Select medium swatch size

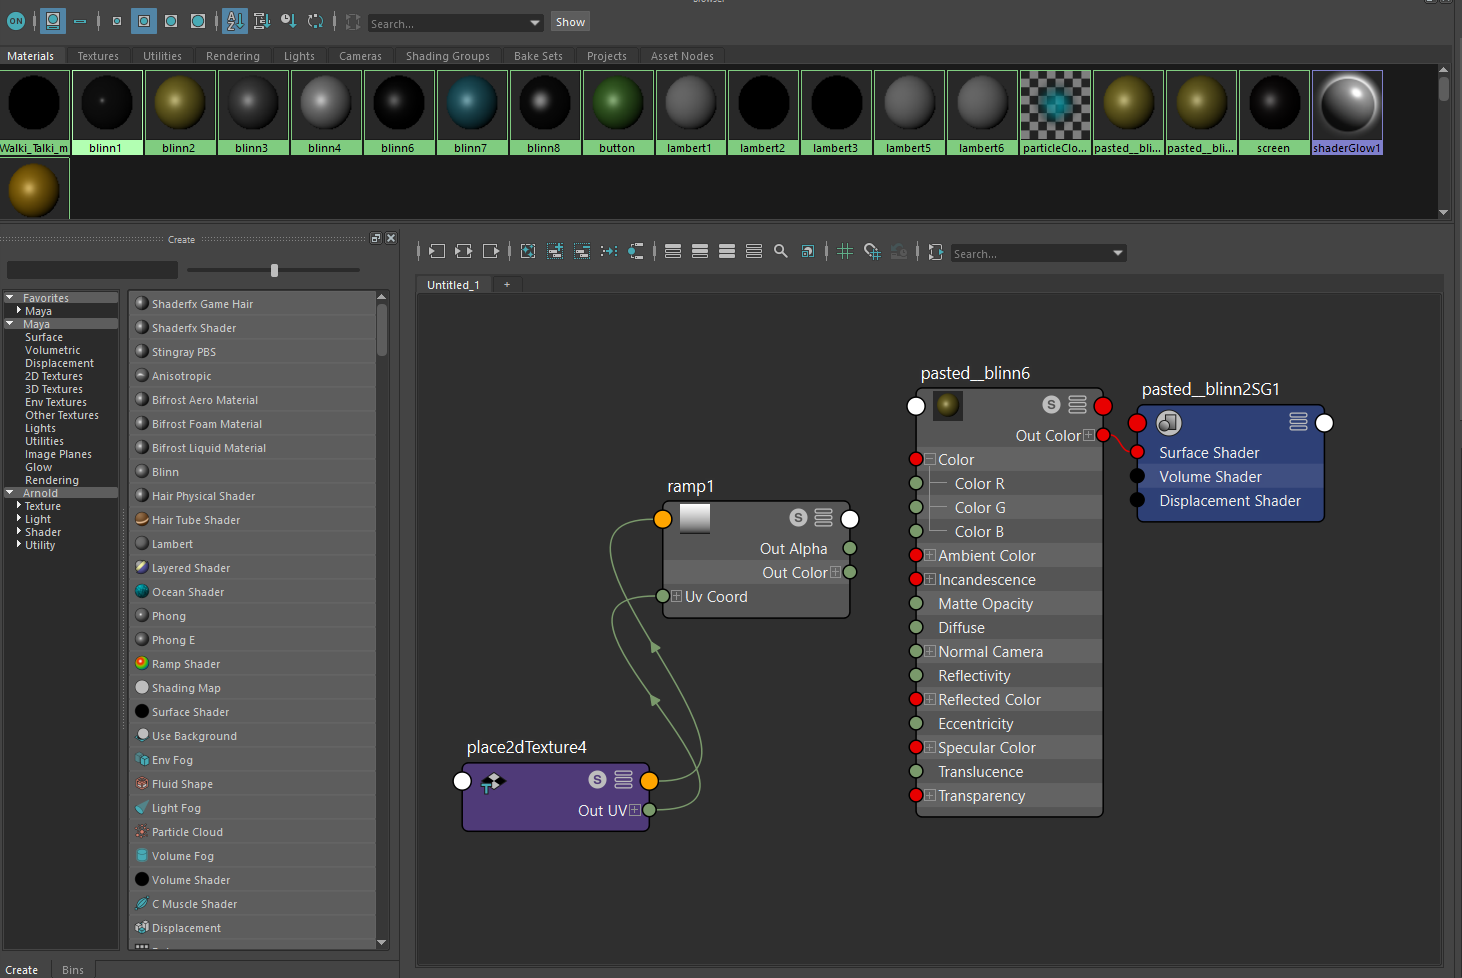144,21
